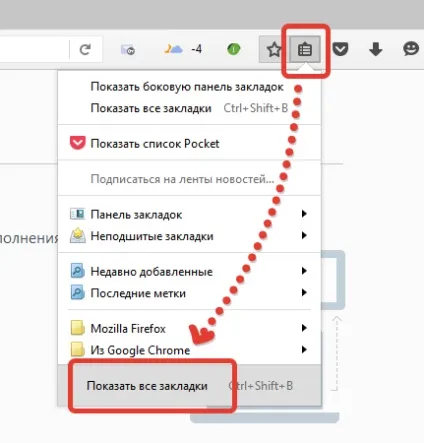This screenshot has height=443, width=424.
Task: Click the smiley face toolbar icon
Action: point(411,49)
